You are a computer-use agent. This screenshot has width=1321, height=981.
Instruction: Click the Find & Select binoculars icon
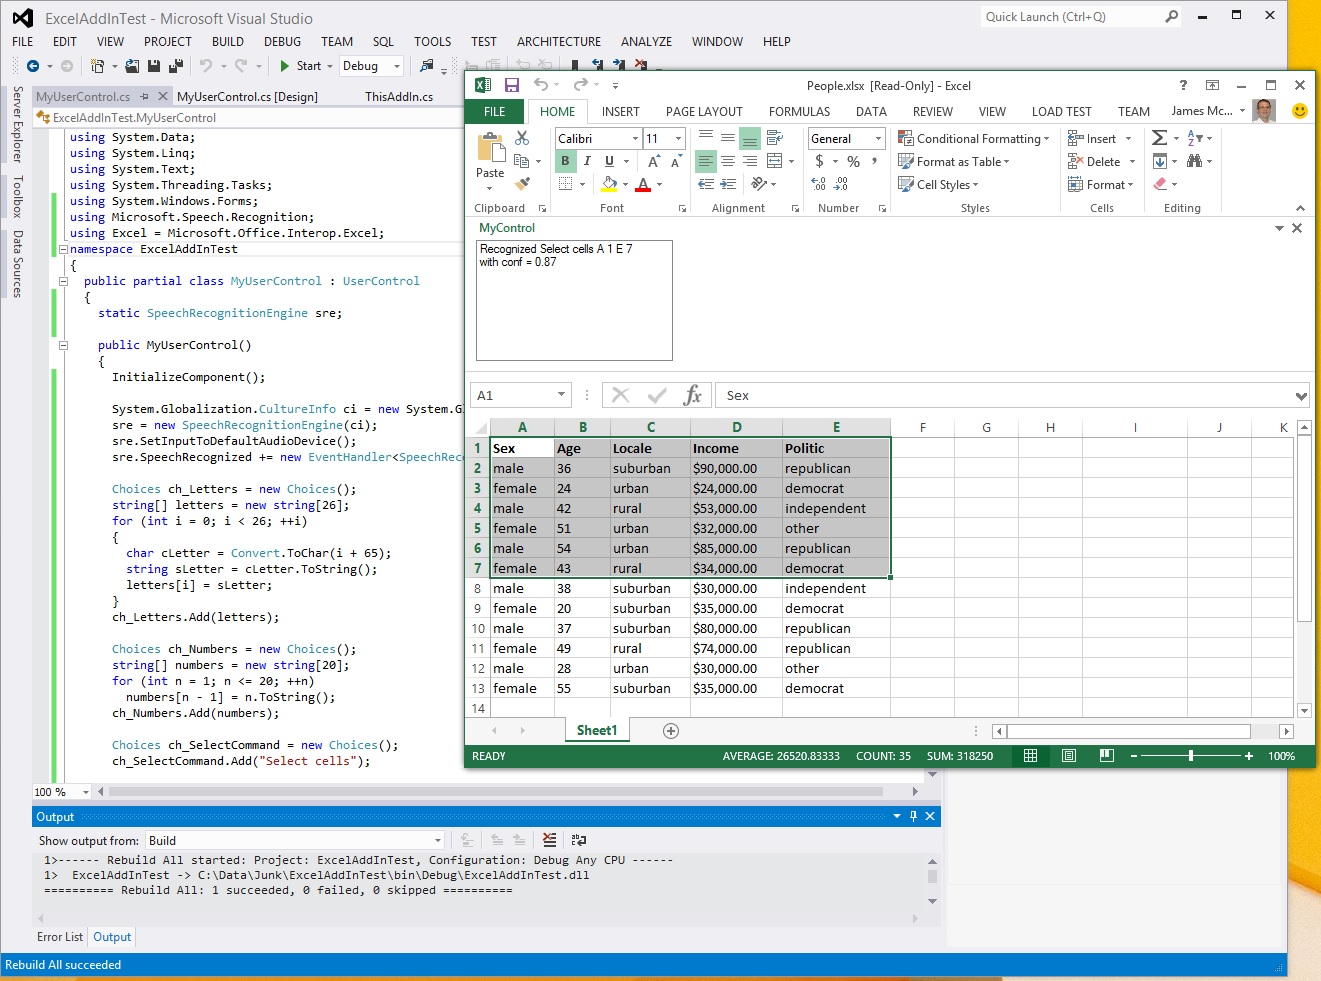coord(1194,161)
